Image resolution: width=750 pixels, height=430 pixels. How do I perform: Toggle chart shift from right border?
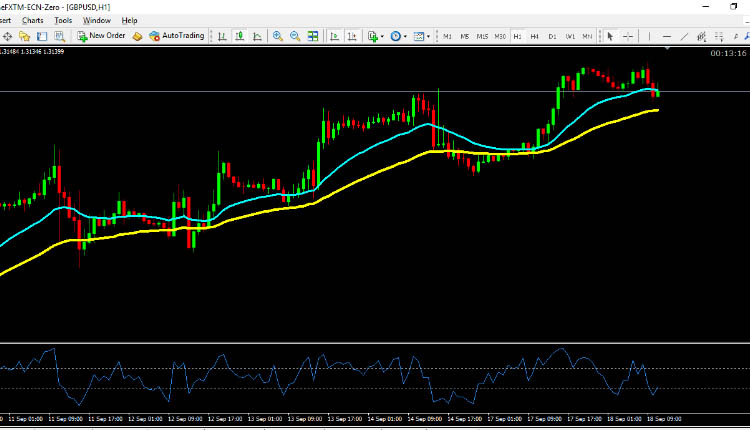(353, 36)
